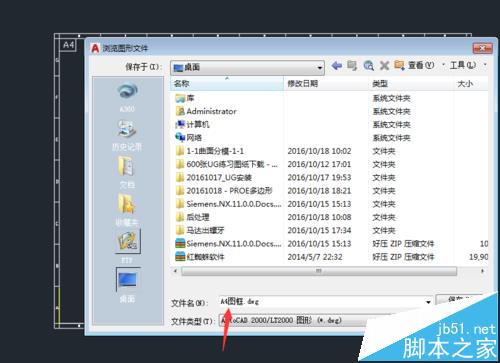Click the Administrator folder icon

[180, 111]
